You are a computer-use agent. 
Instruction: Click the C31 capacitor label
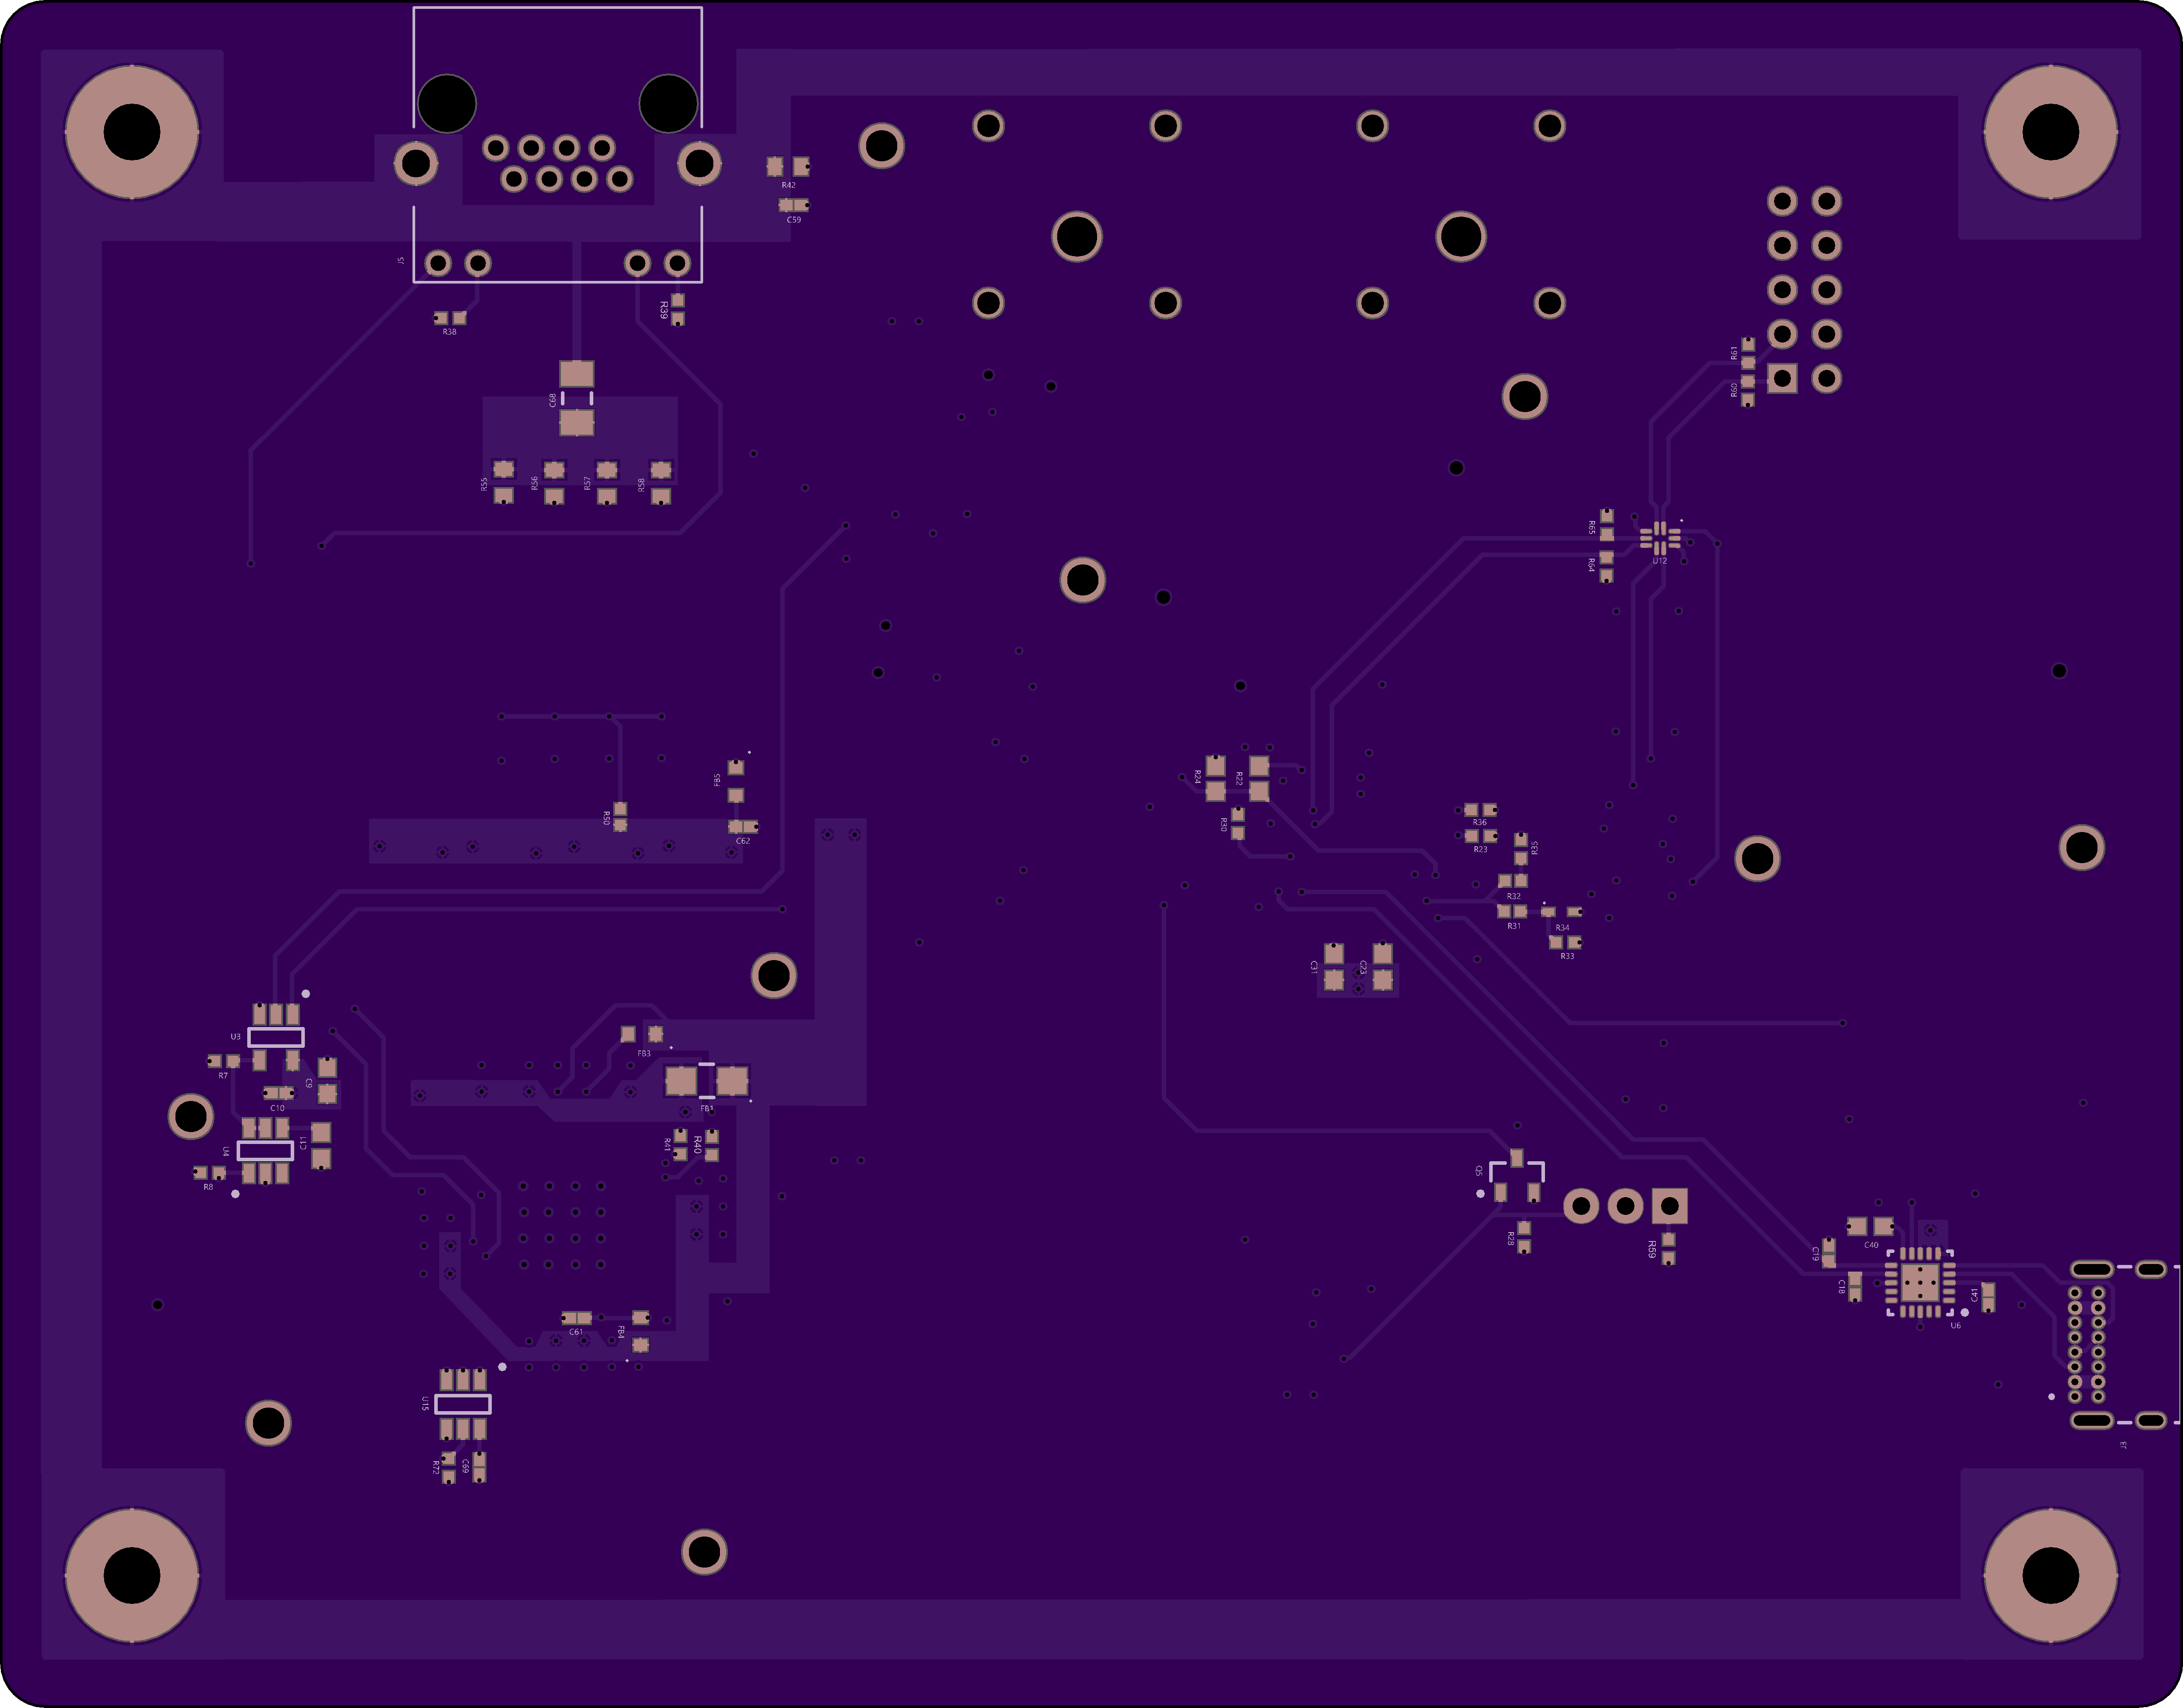(1314, 967)
